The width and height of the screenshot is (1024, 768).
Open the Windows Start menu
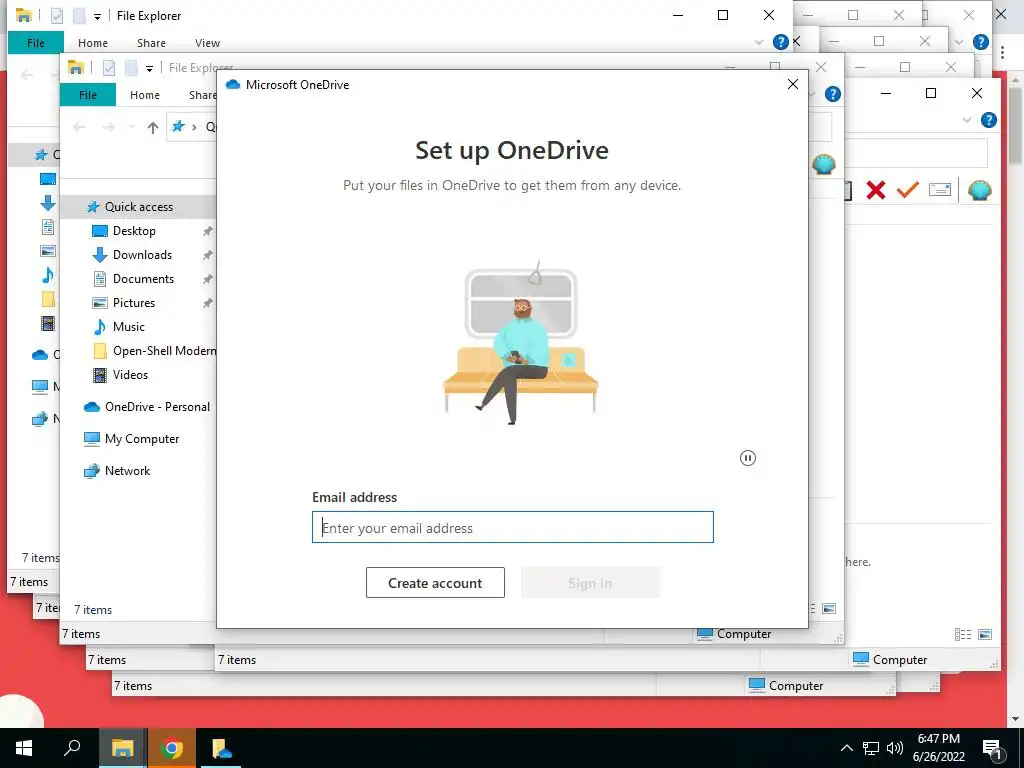point(24,748)
